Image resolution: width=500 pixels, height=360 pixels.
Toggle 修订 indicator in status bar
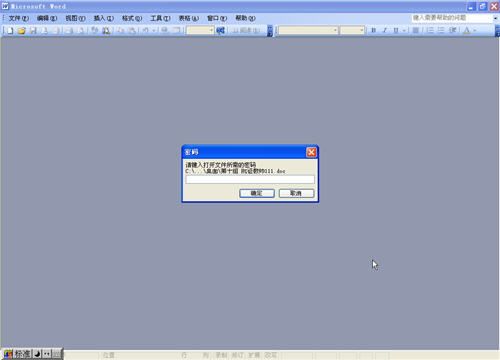[237, 355]
